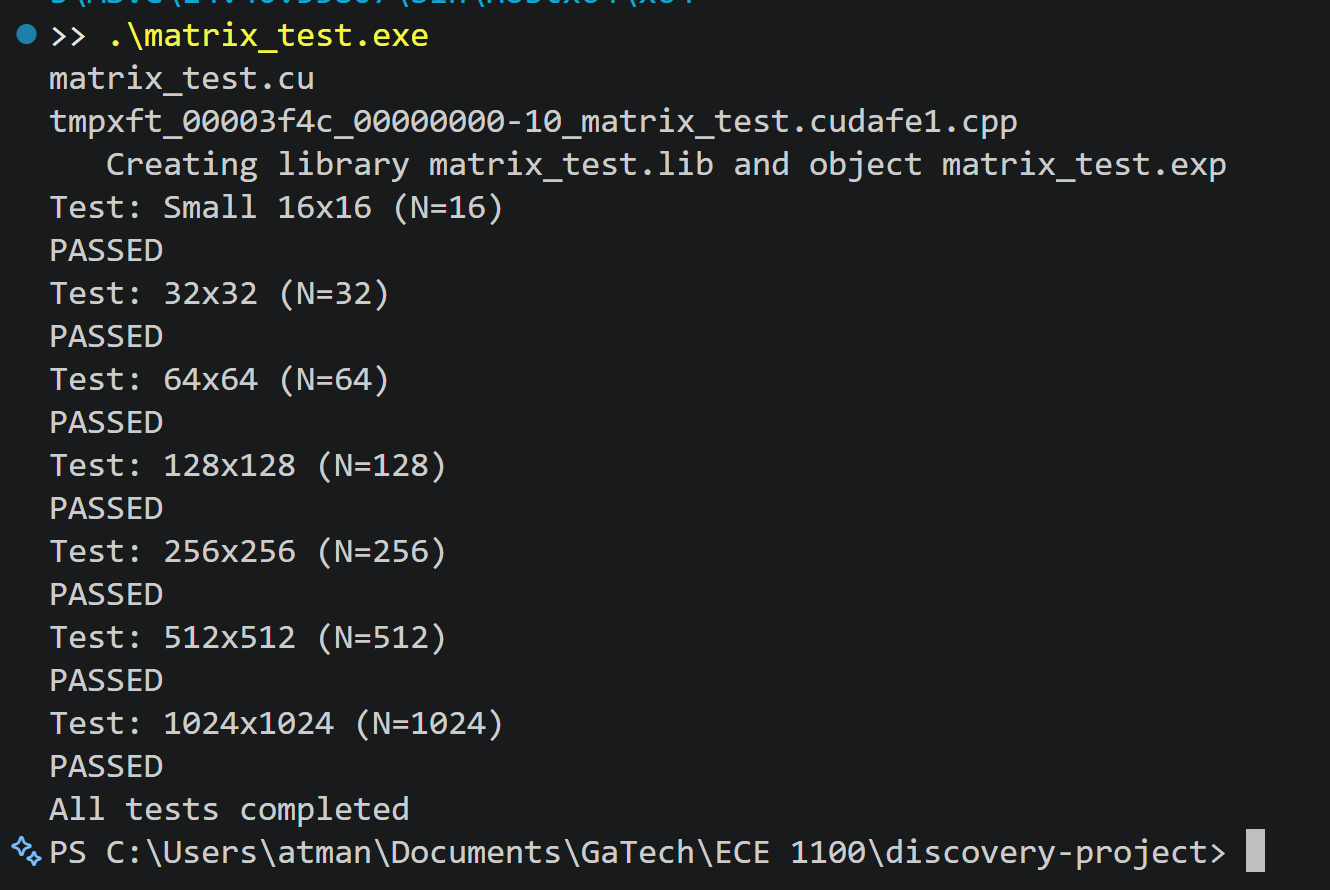Click the blue command-success dot beside matrix_test.exe
This screenshot has height=890, width=1330.
pos(27,36)
